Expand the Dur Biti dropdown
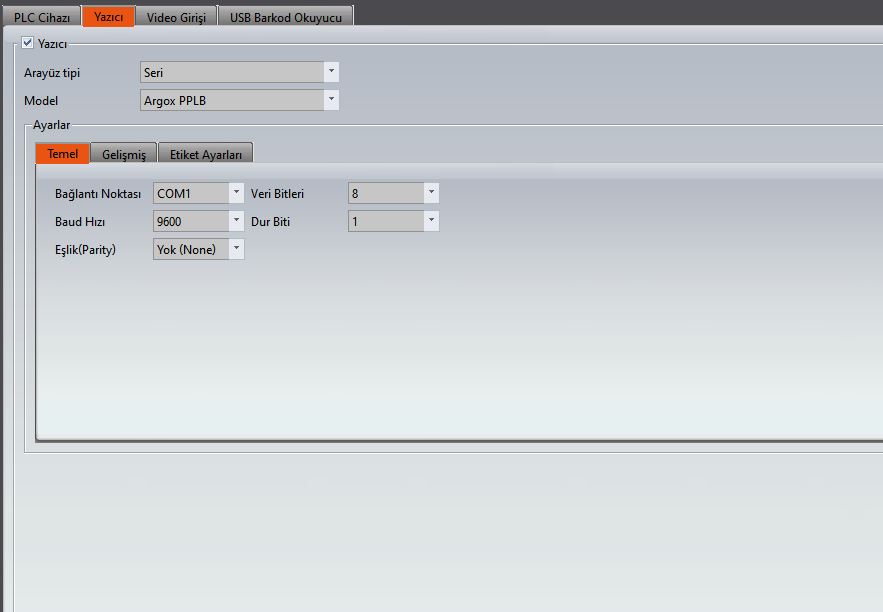 click(x=392, y=221)
